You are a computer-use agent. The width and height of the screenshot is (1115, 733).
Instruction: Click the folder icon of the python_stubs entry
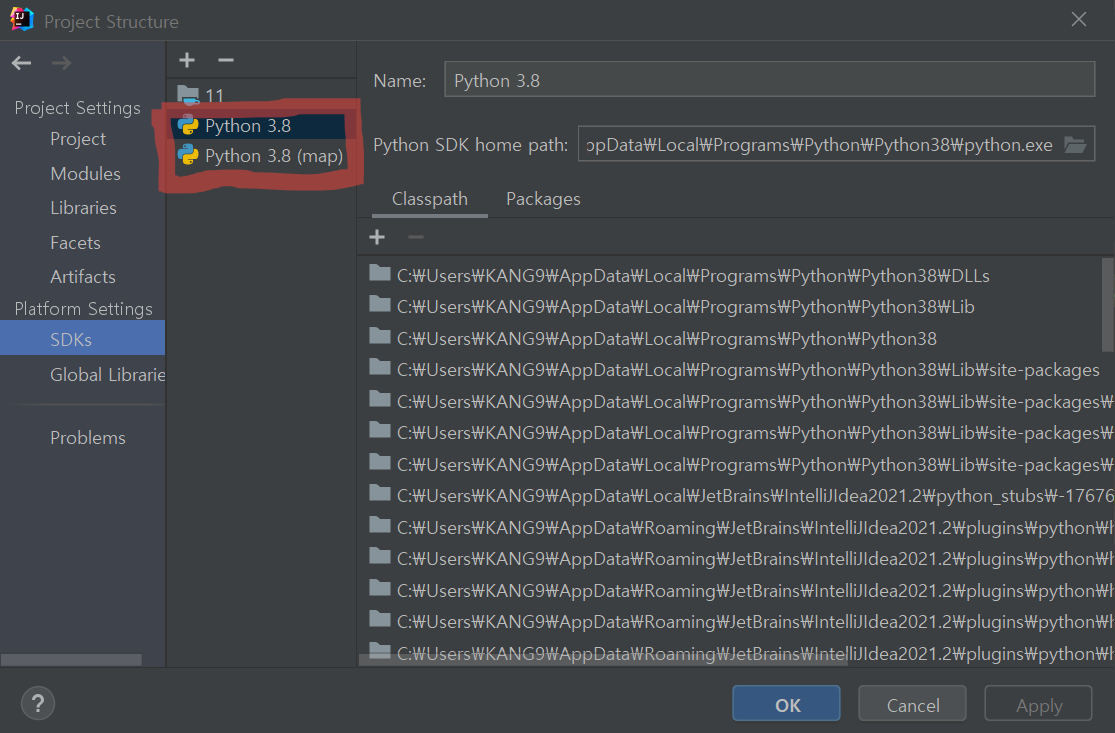coord(380,493)
